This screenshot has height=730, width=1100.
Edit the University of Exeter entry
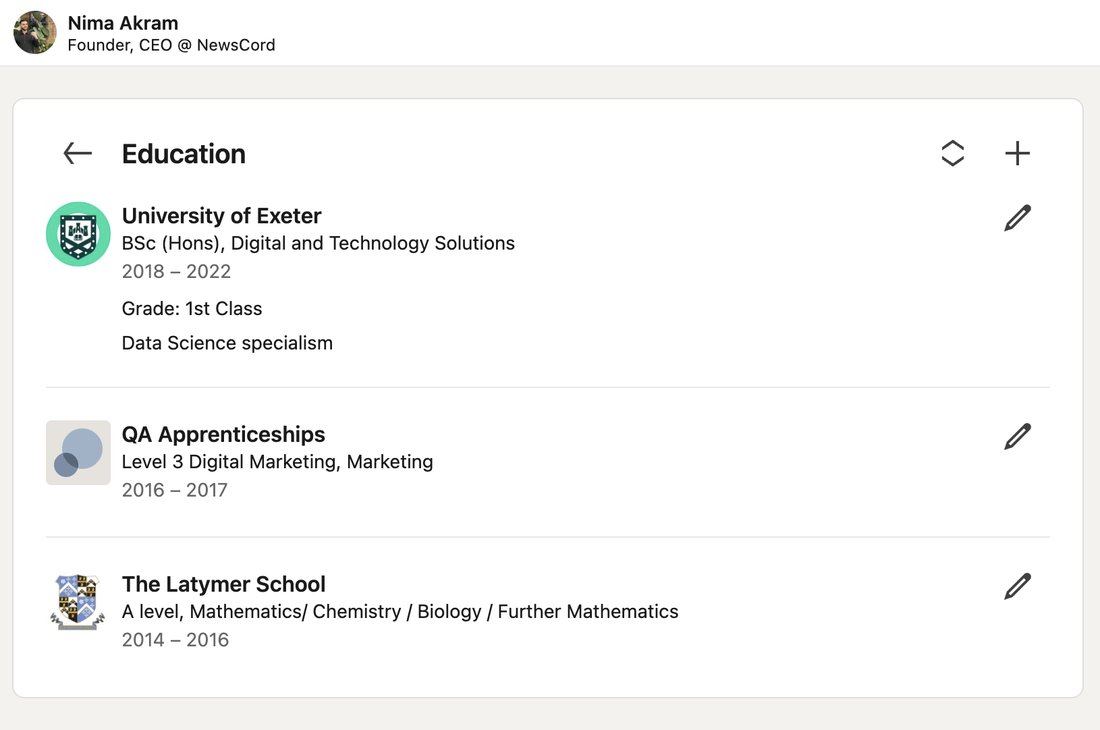[1017, 218]
